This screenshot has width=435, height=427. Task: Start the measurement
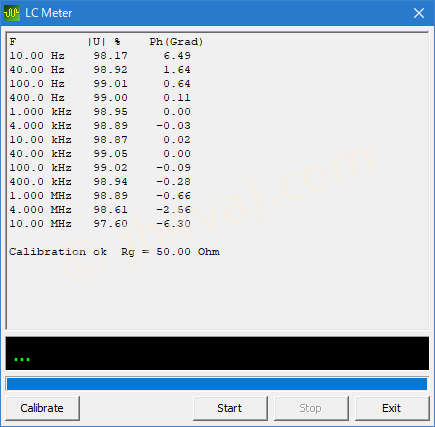[x=230, y=408]
